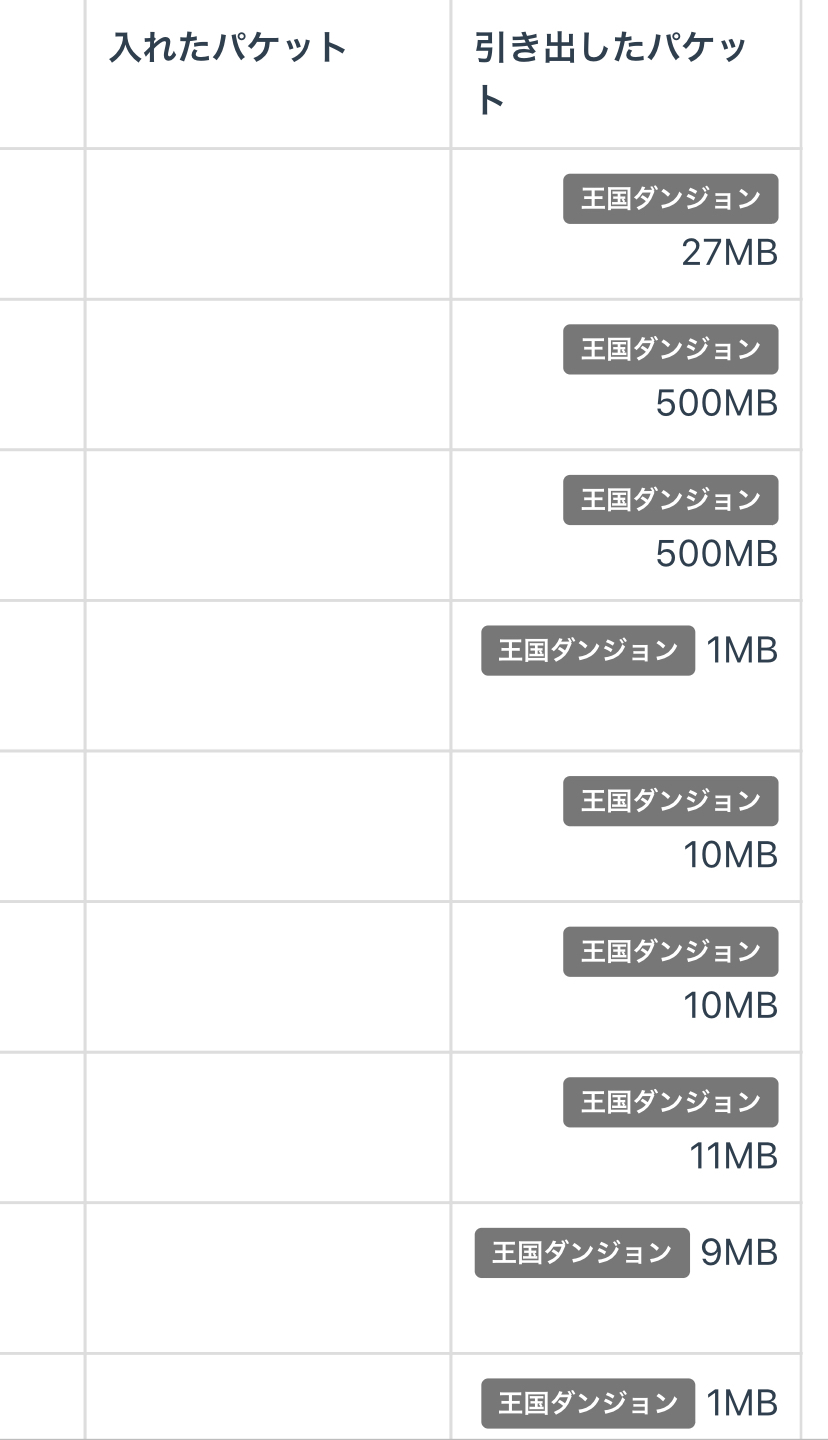Click the second 500MB packet value
The width and height of the screenshot is (828, 1440).
(716, 553)
